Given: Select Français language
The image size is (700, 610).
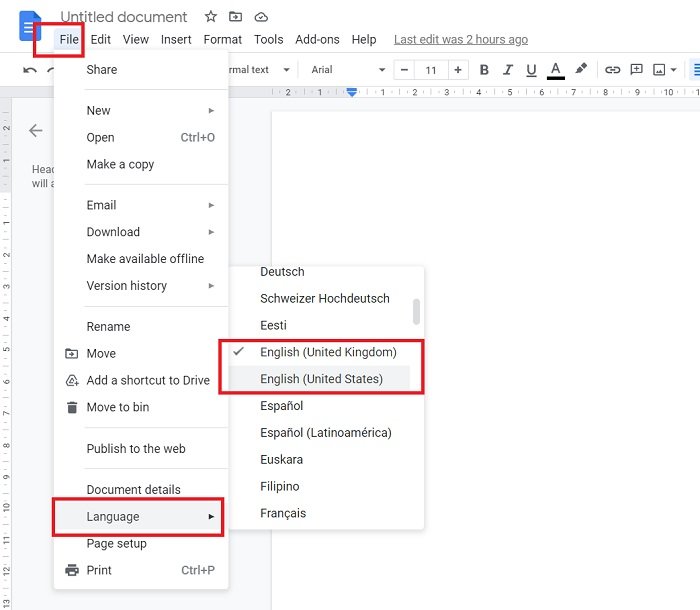Looking at the screenshot, I should pos(319,513).
